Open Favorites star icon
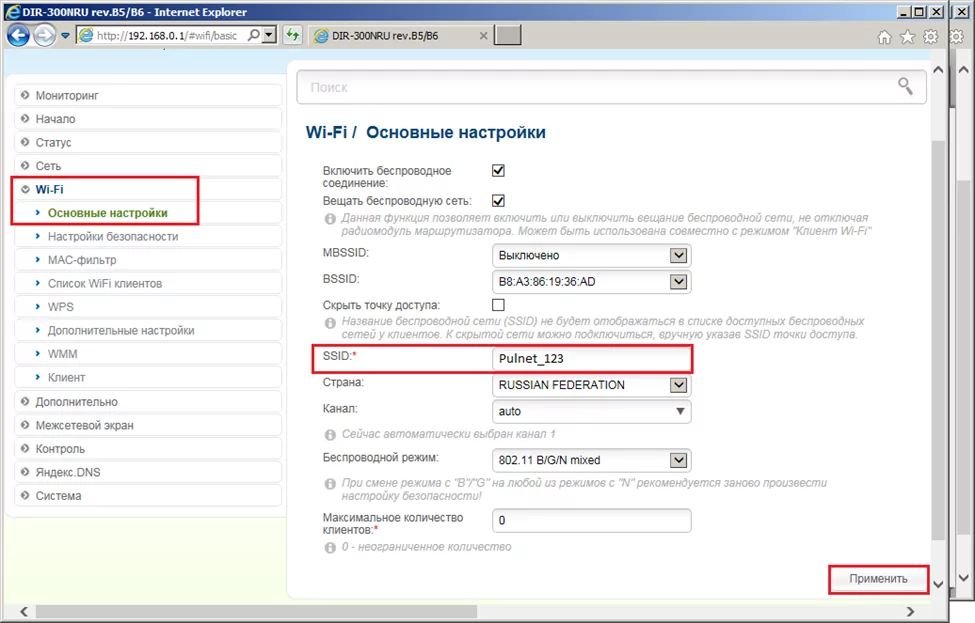This screenshot has width=975, height=623. click(x=907, y=37)
